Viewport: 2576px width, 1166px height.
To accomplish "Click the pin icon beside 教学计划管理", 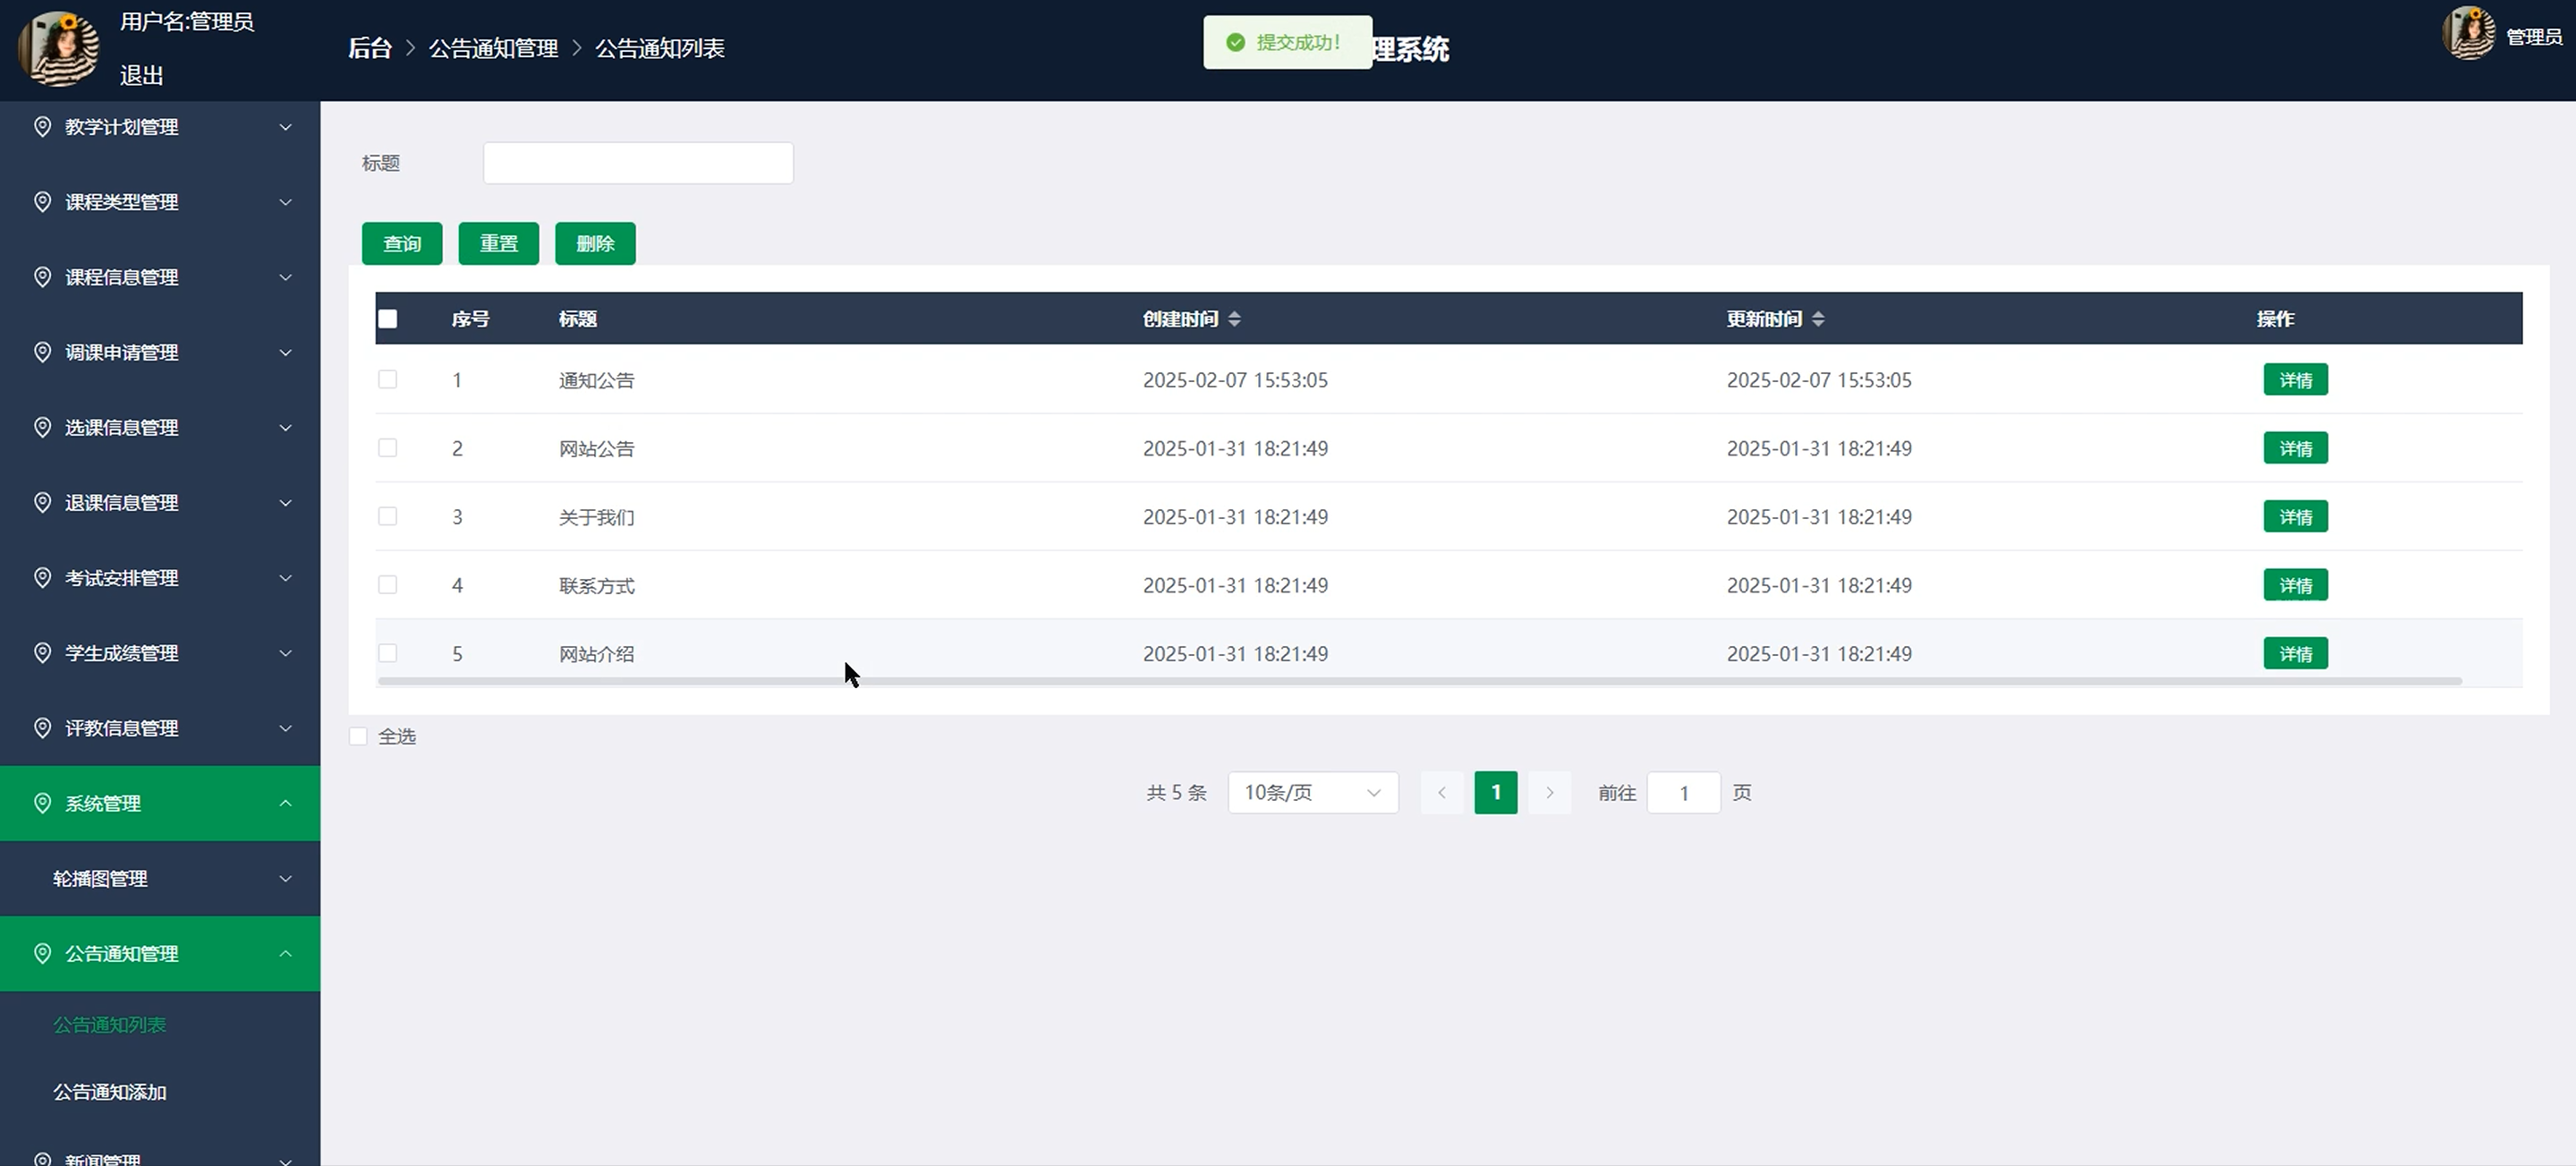I will [42, 127].
